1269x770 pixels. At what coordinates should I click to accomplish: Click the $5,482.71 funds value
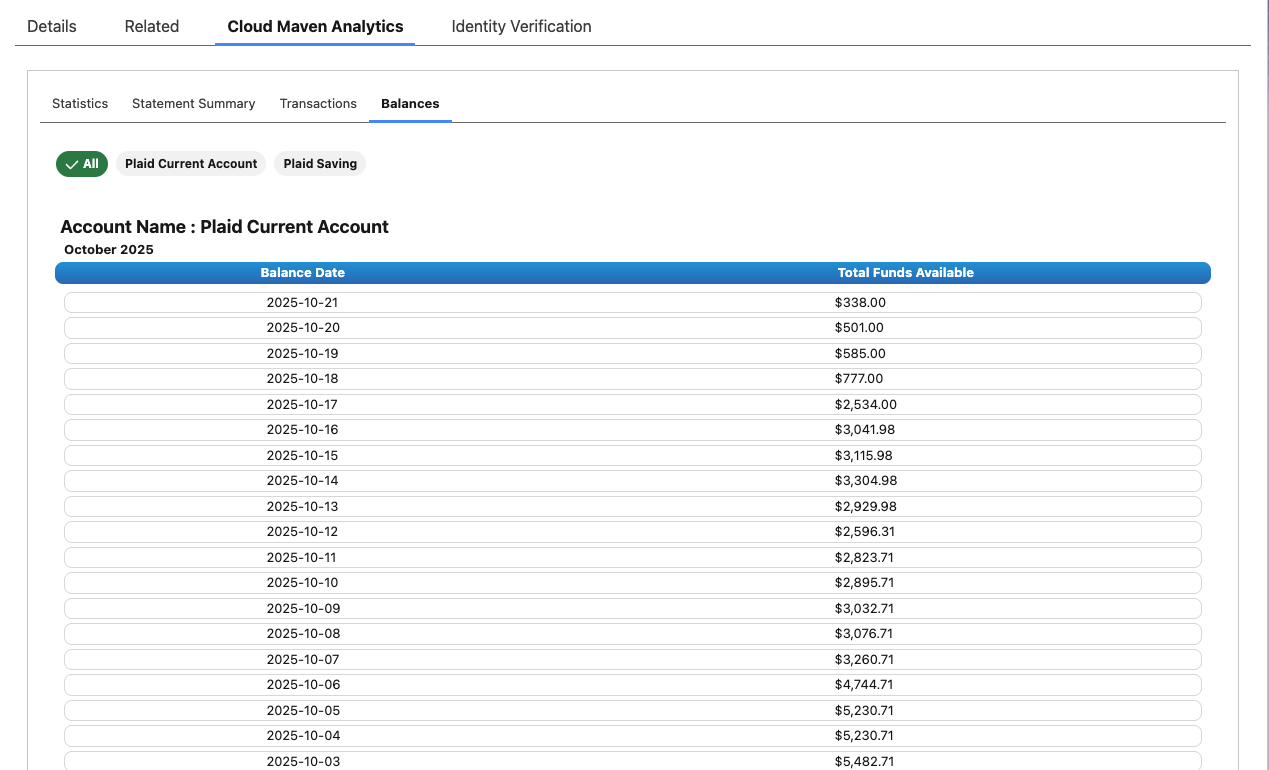(x=865, y=762)
